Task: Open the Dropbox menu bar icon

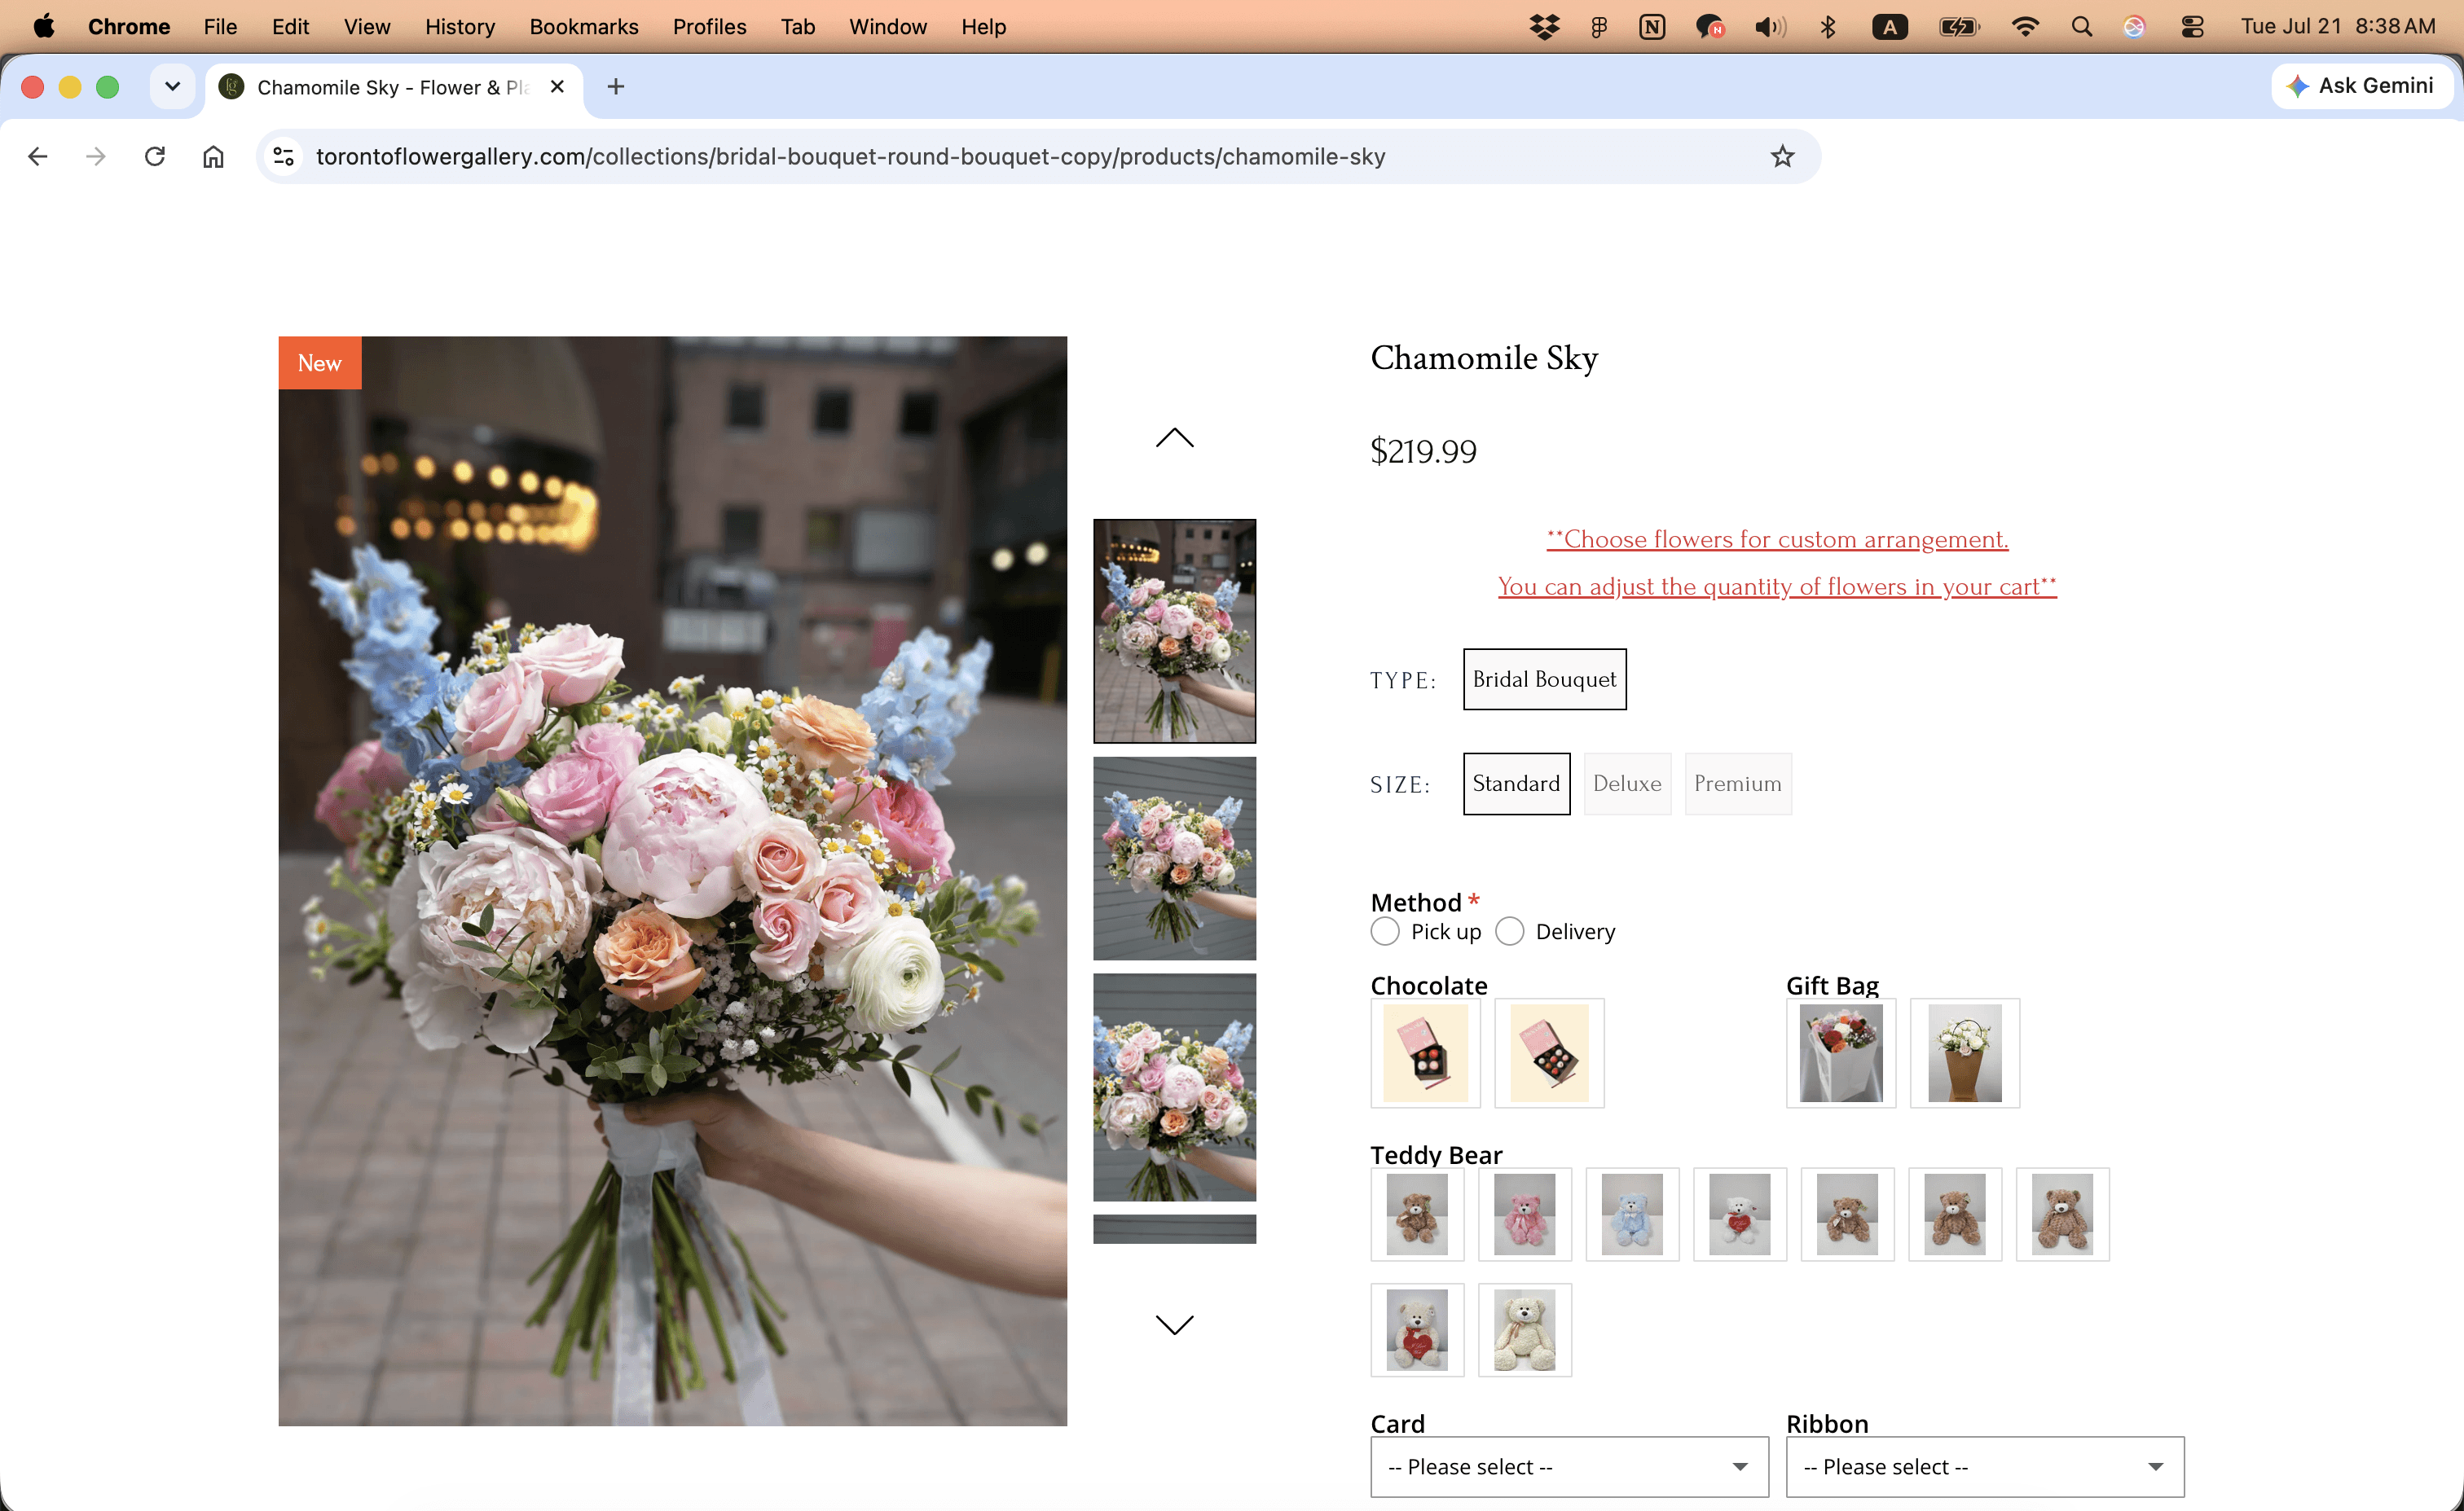Action: coord(1544,27)
